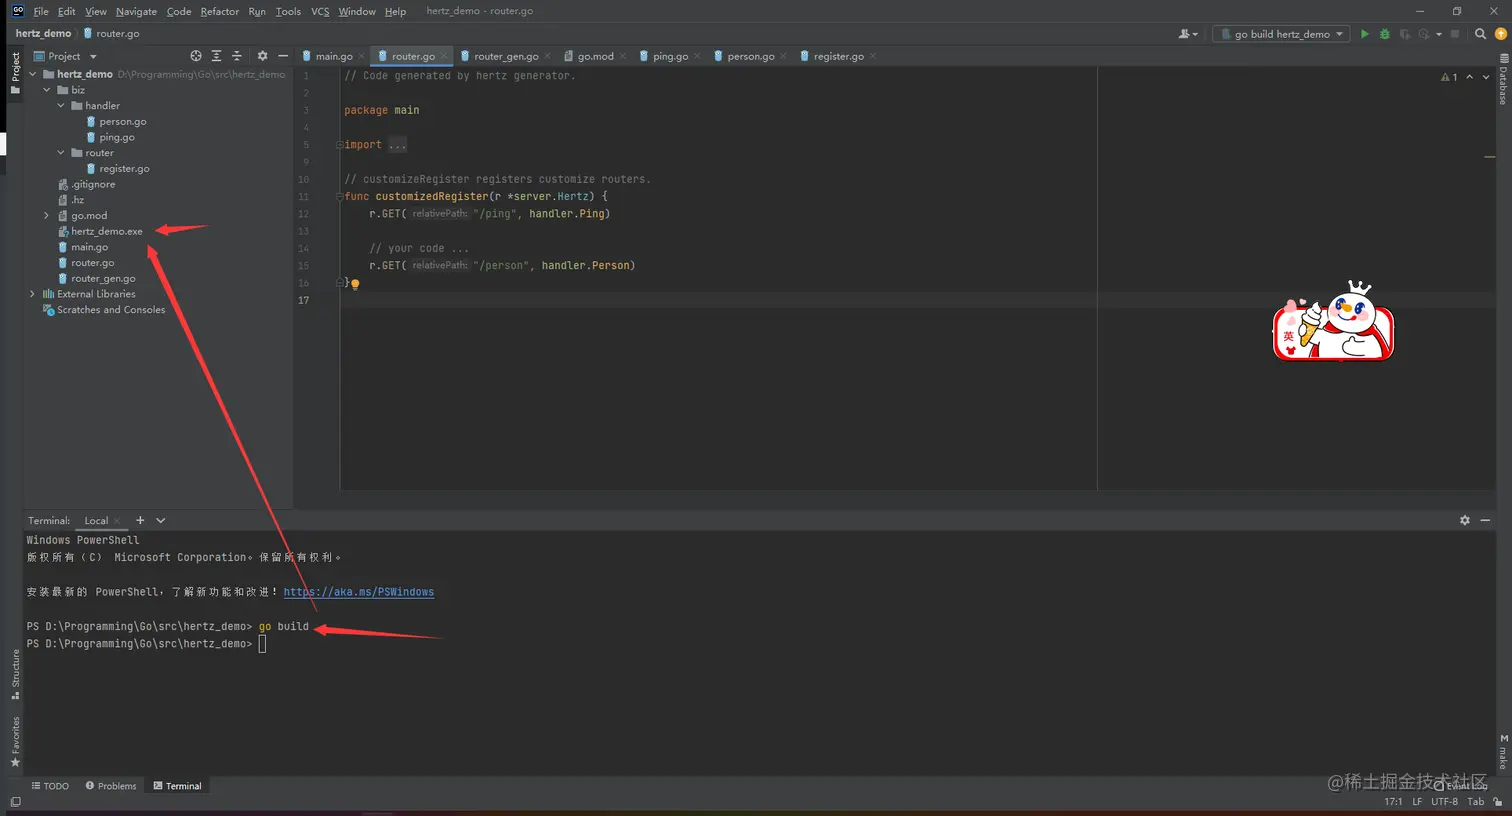Switch to register.go editor tab
This screenshot has height=816, width=1512.
838,56
